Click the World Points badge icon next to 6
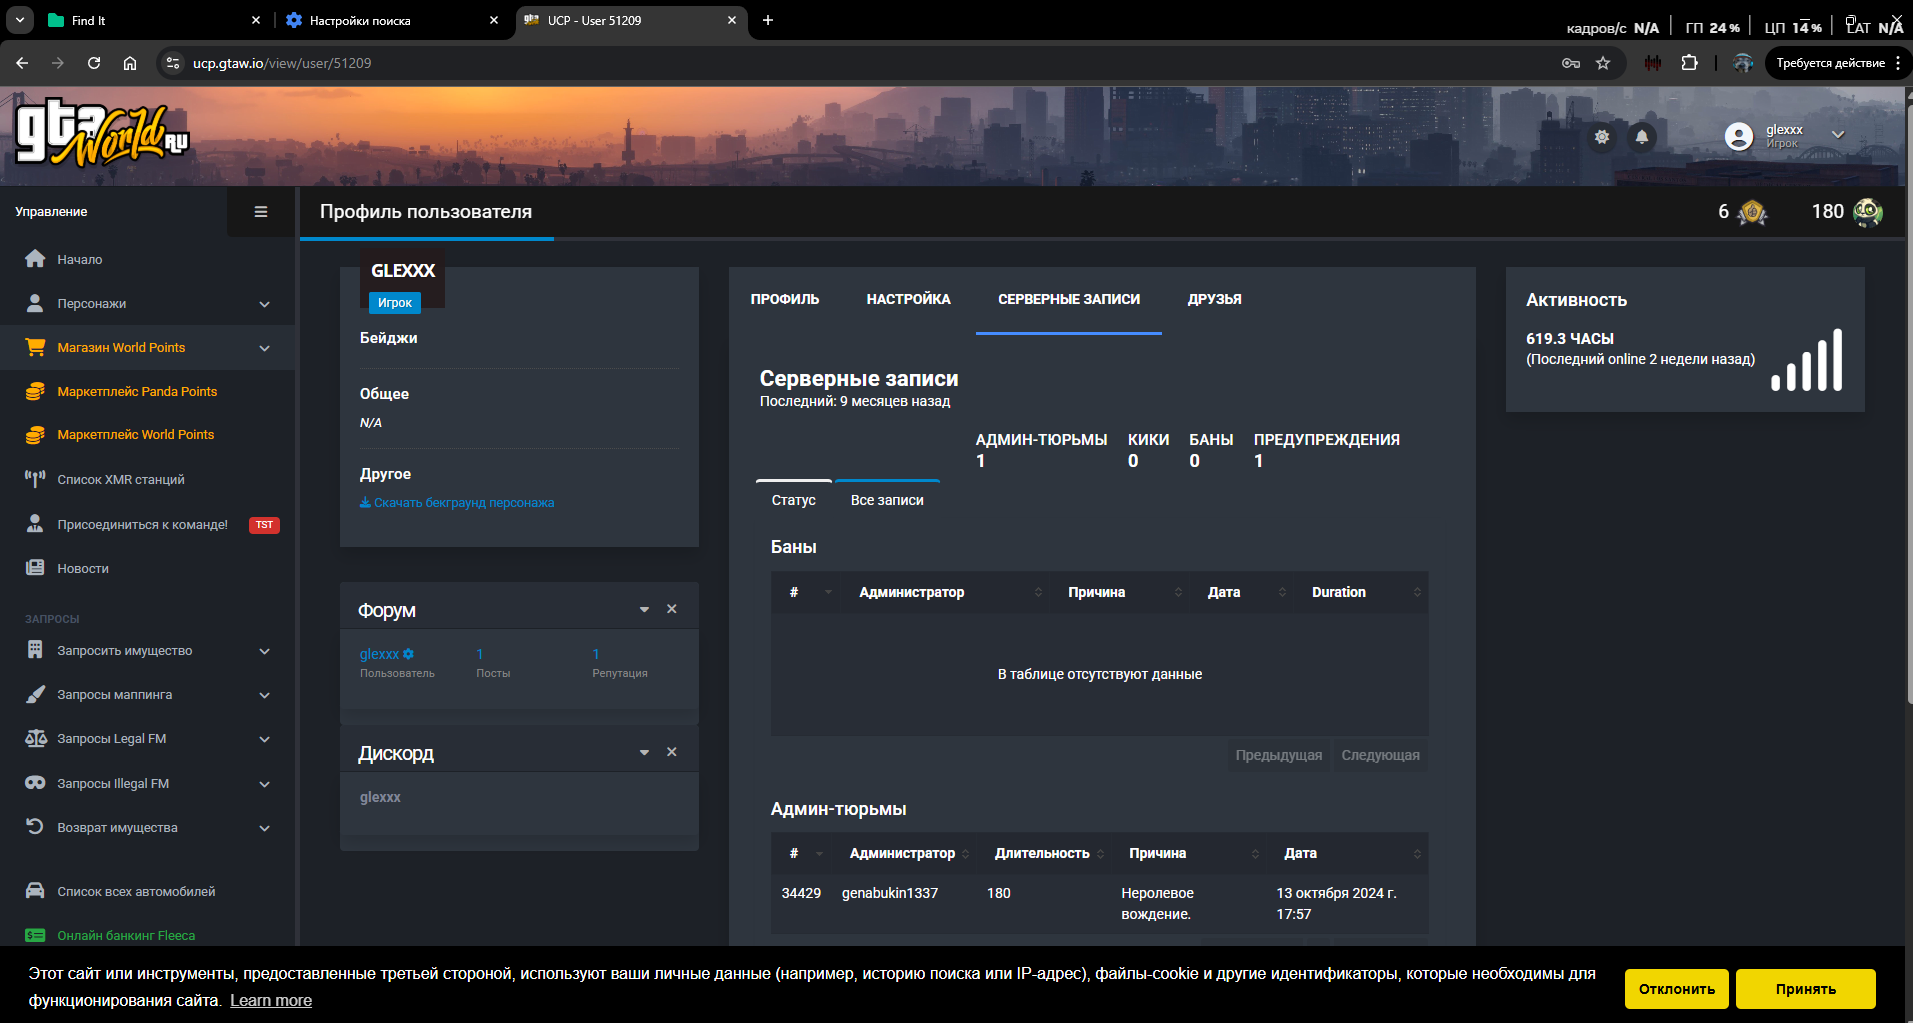This screenshot has height=1023, width=1913. (x=1752, y=212)
